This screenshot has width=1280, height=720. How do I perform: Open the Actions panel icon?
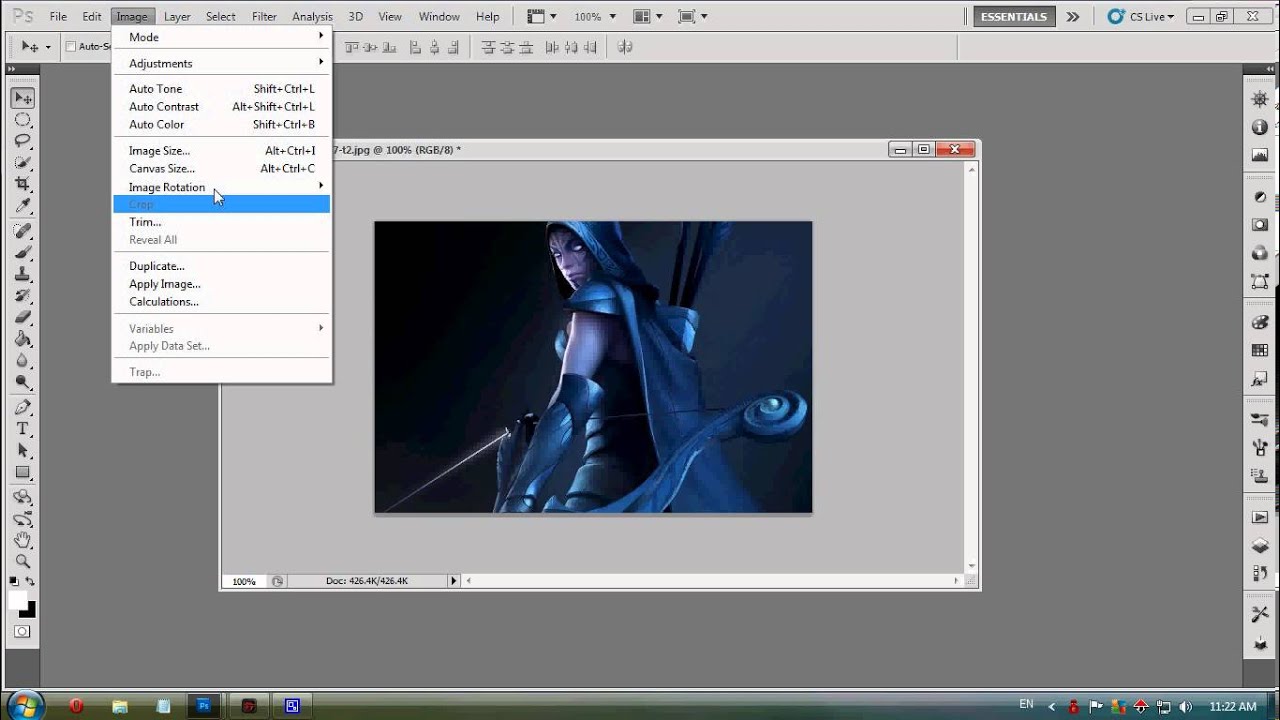1260,518
